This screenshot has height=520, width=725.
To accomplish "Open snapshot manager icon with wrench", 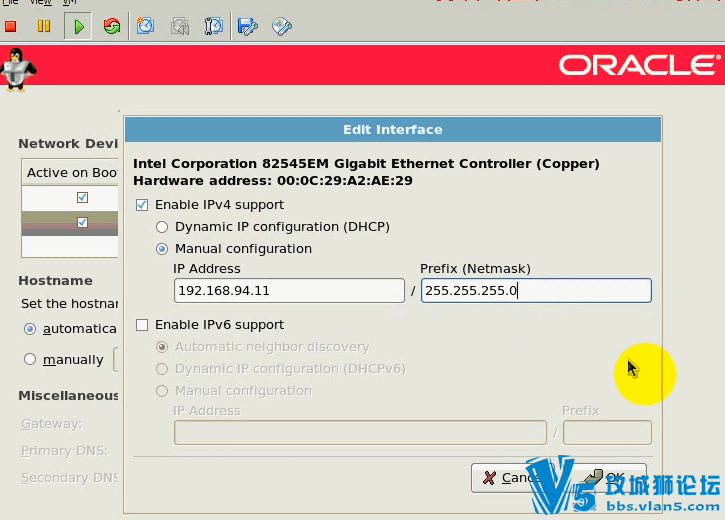I will 214,26.
